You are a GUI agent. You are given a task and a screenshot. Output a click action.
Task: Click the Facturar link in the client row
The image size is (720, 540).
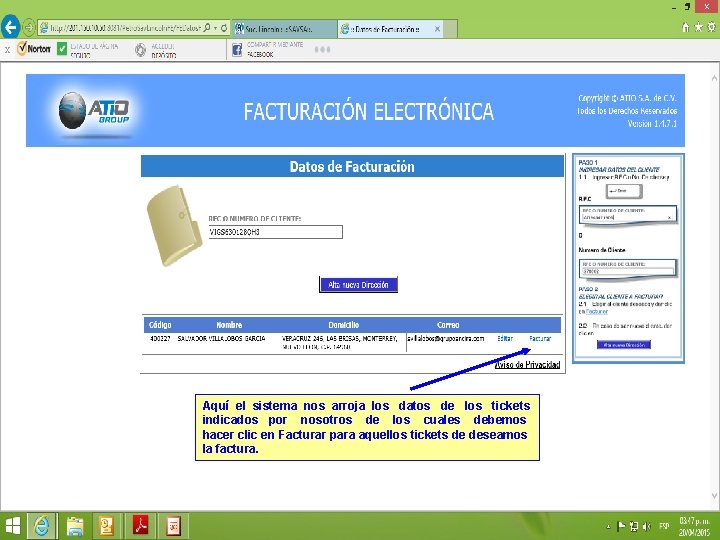coord(540,338)
